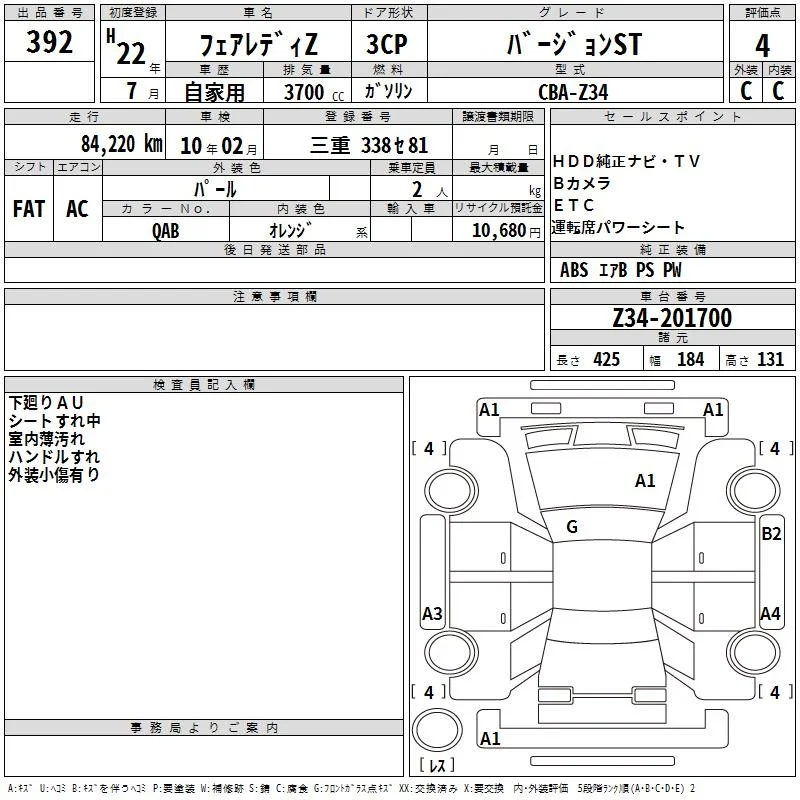This screenshot has height=800, width=800.
Task: Click door type 3CP
Action: point(387,44)
